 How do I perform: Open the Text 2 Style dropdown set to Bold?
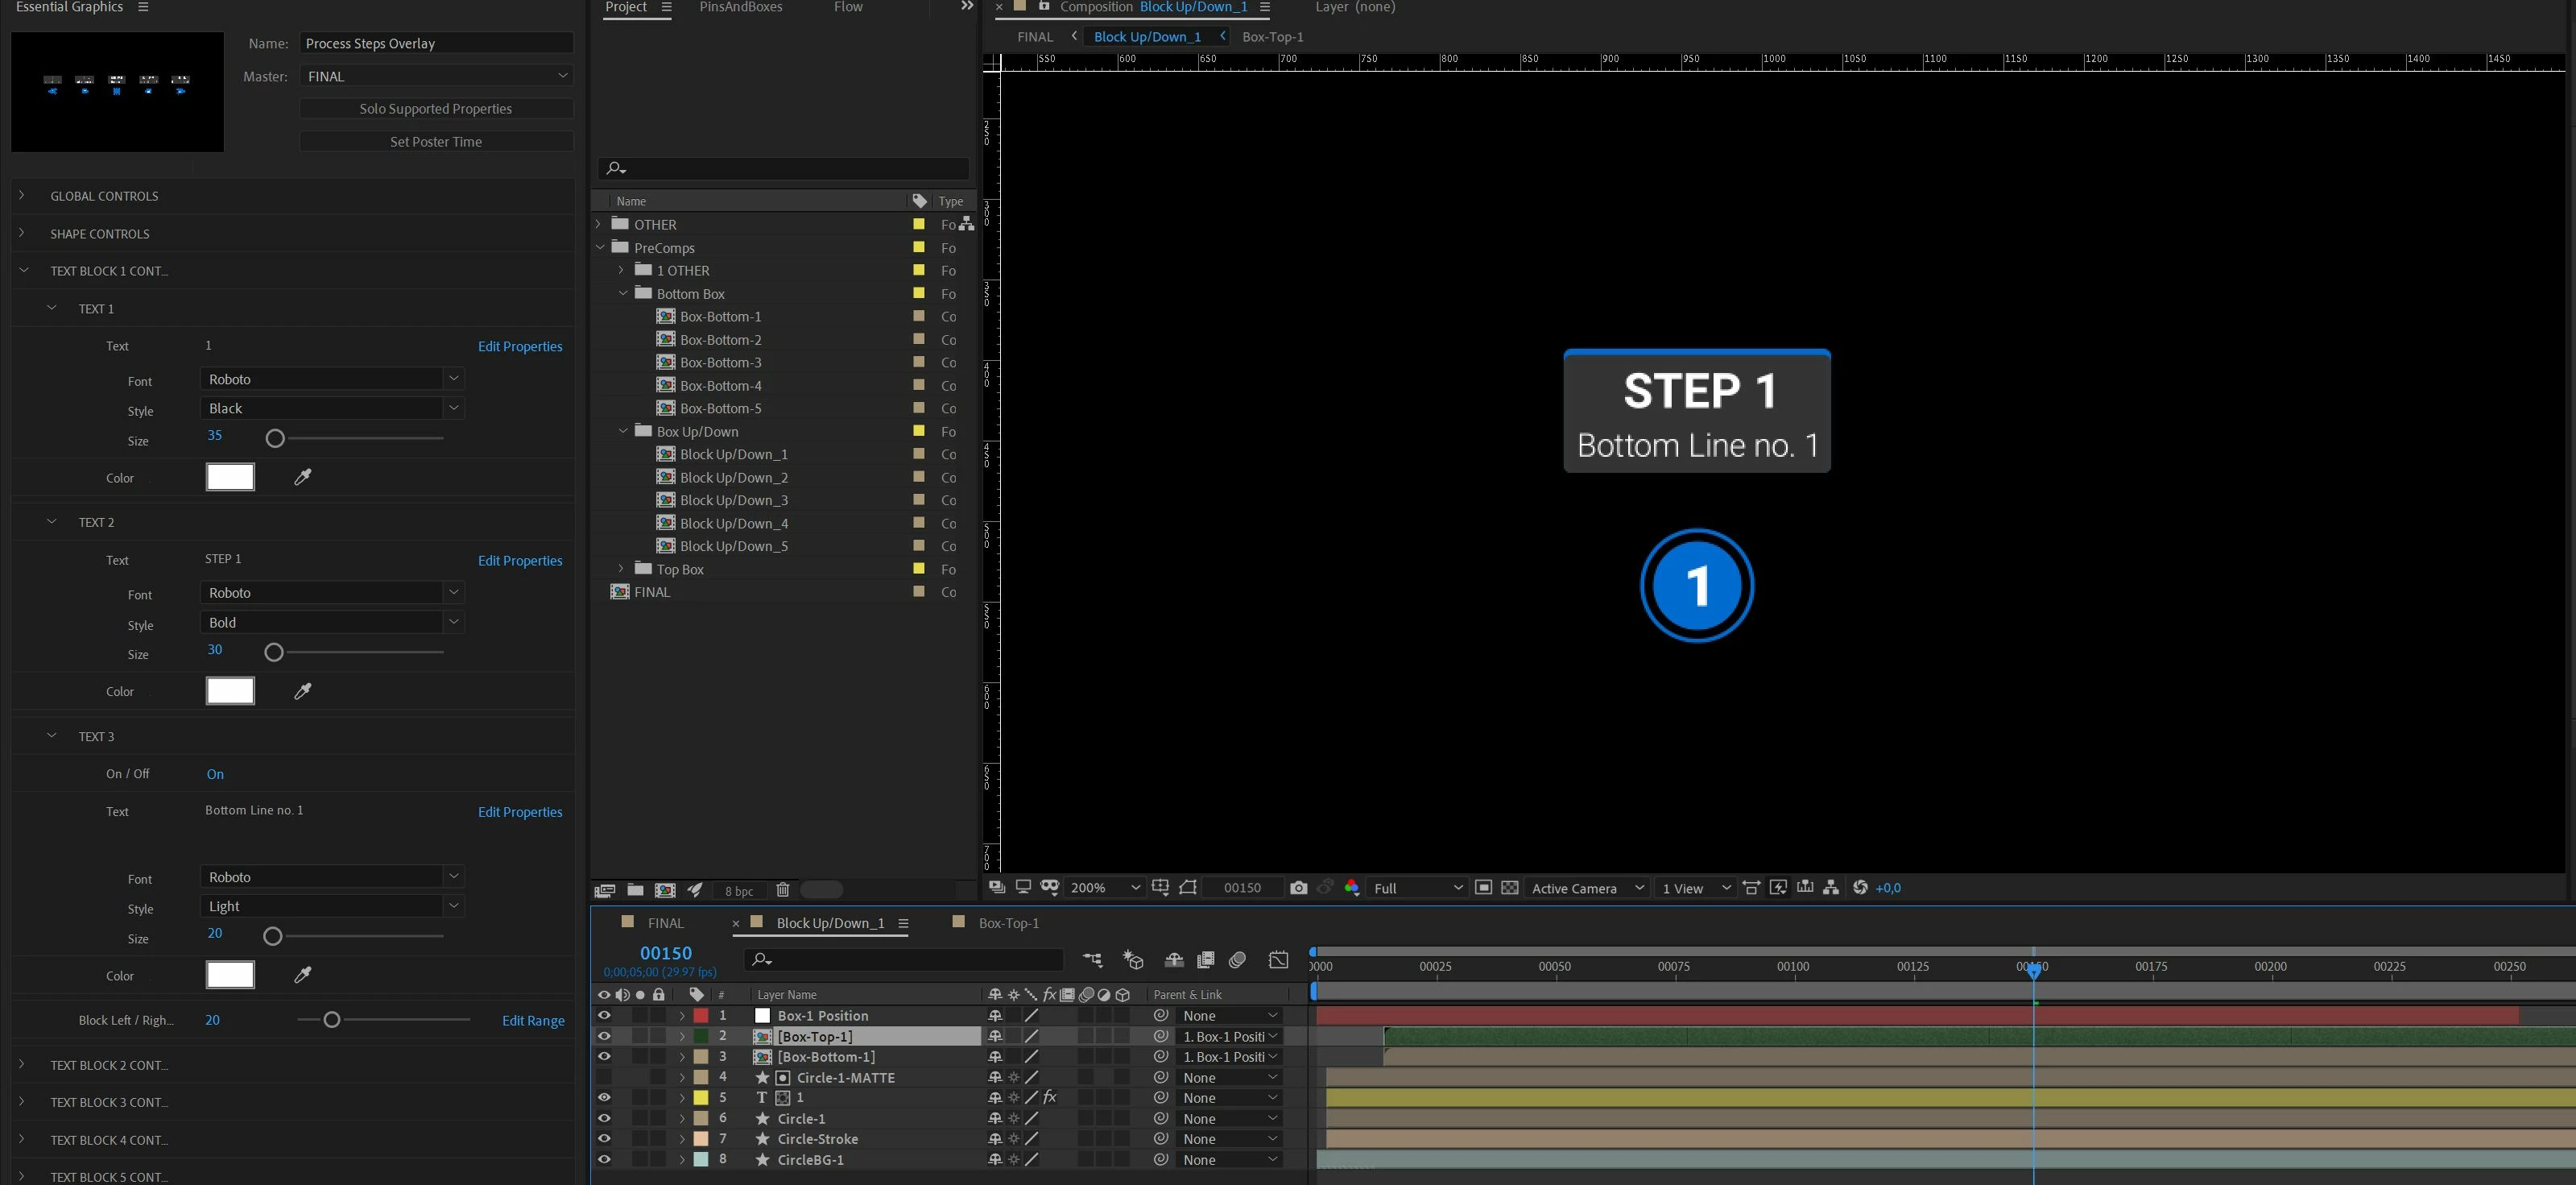pos(332,622)
